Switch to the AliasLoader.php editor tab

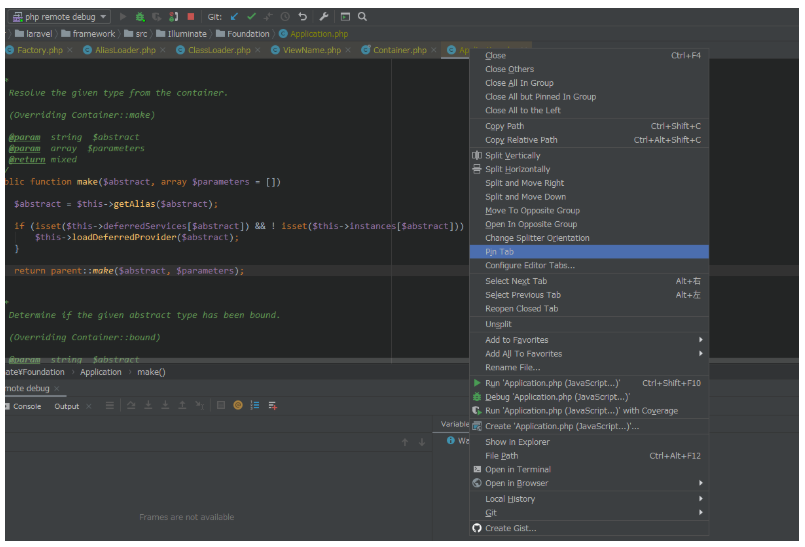click(125, 50)
